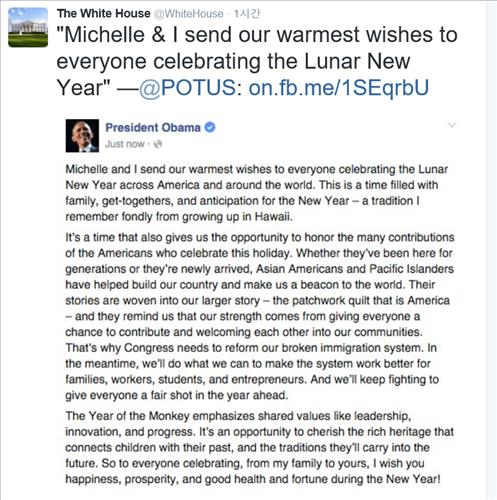Click the blue verified checkmark badge
This screenshot has width=497, height=500.
point(210,127)
